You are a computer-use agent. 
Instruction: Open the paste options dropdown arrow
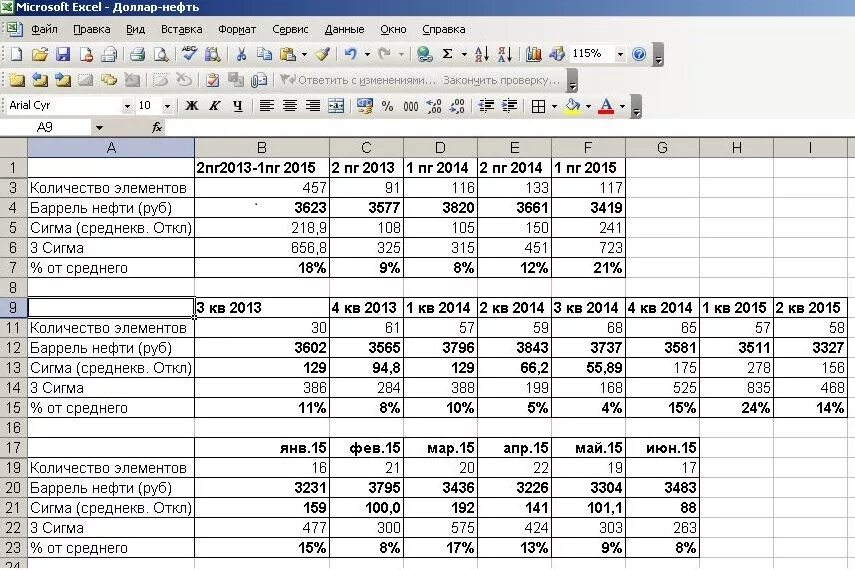(x=304, y=54)
